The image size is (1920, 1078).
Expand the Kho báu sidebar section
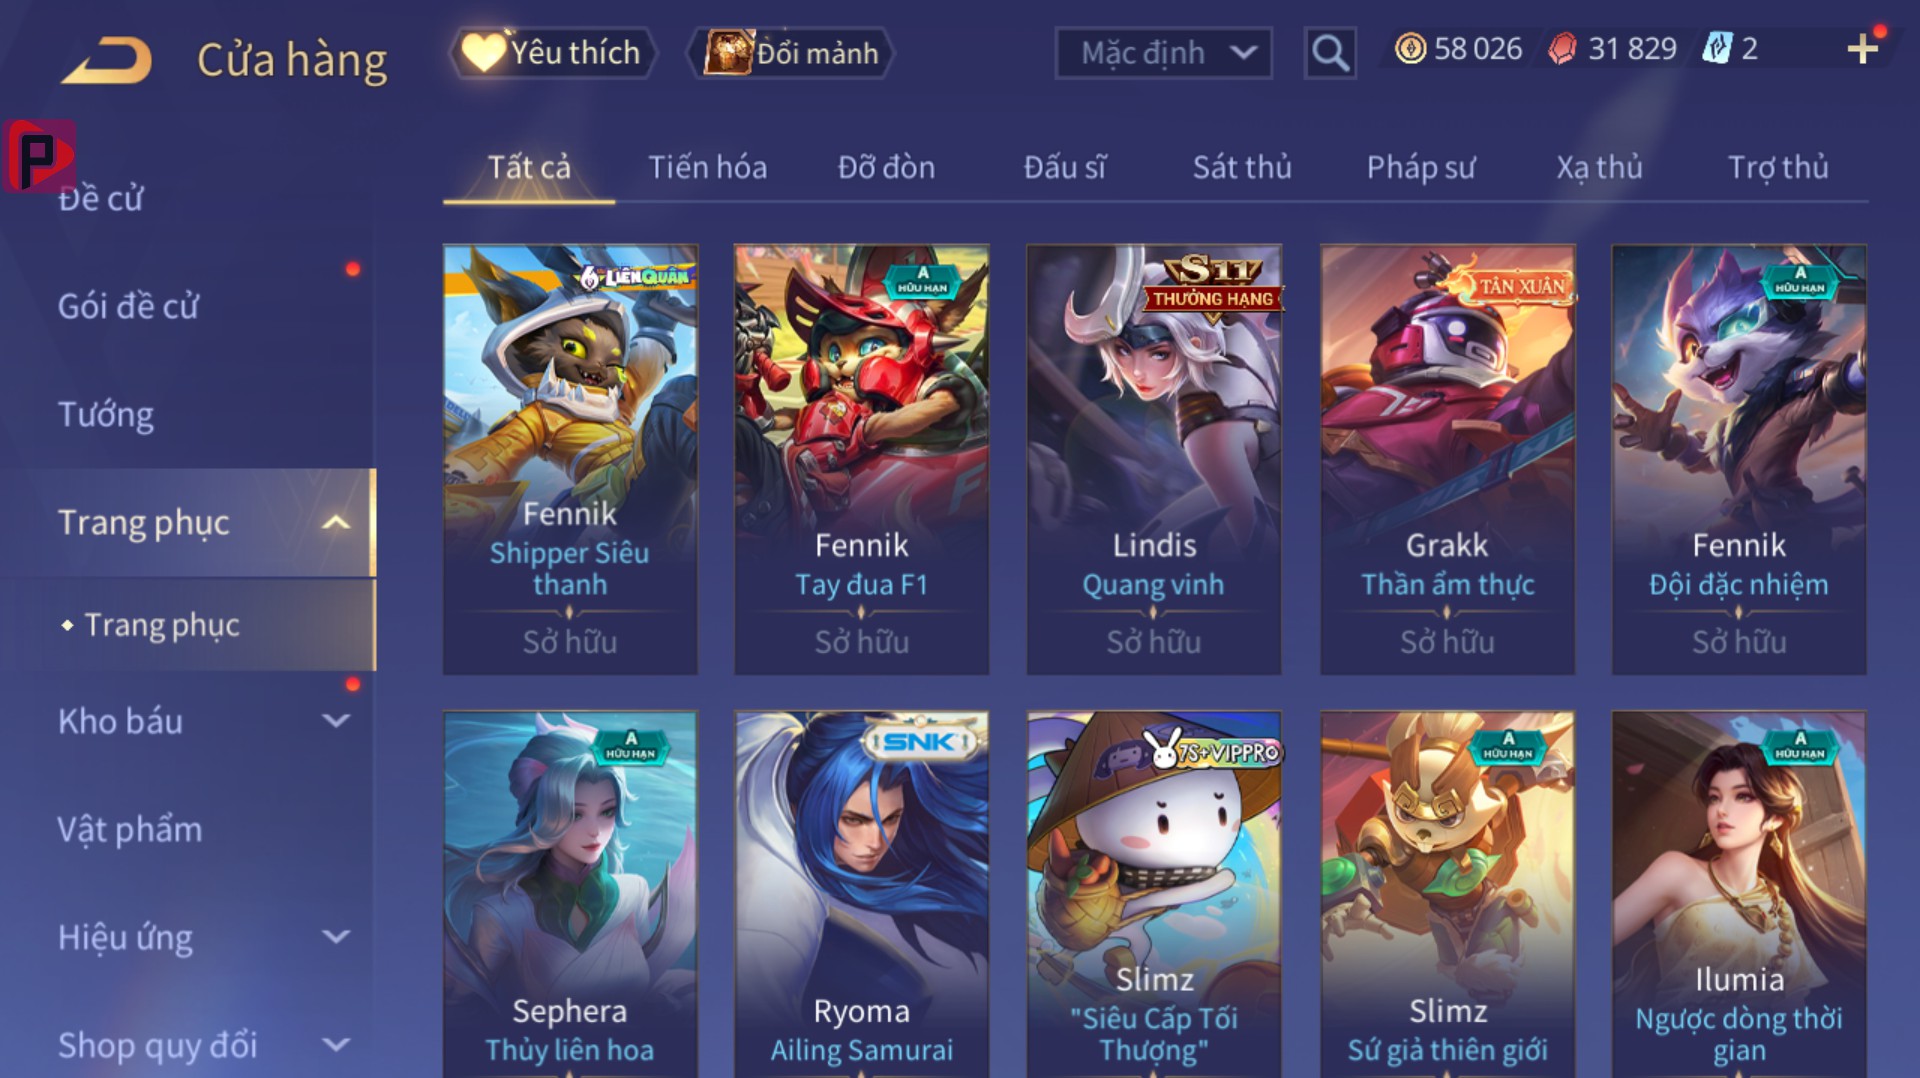click(x=337, y=720)
